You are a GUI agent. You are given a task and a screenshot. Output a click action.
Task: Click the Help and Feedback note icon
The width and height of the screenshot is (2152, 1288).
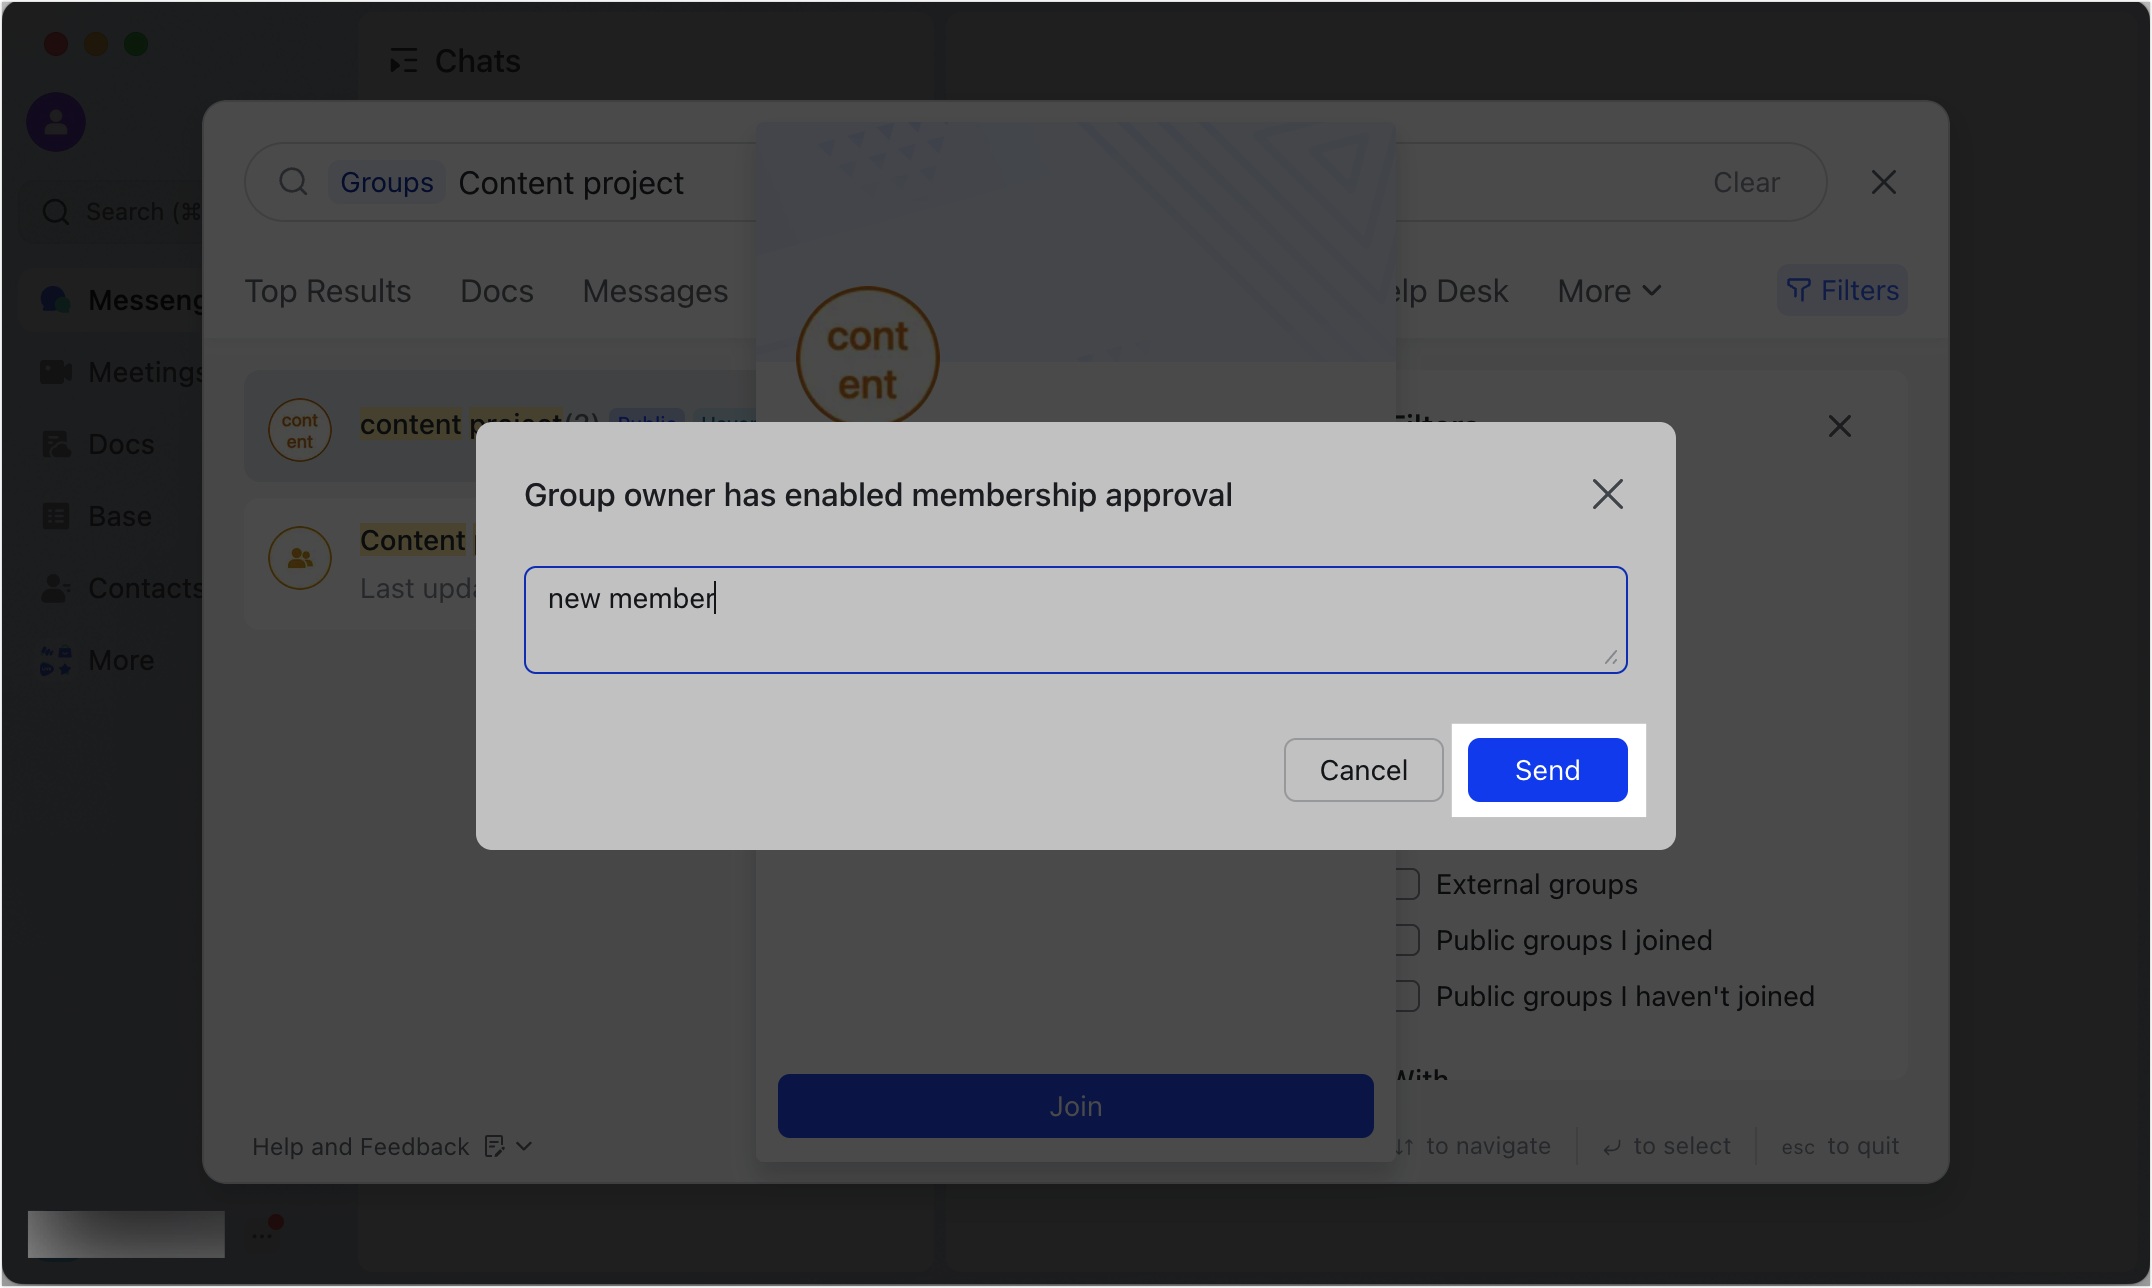(494, 1146)
